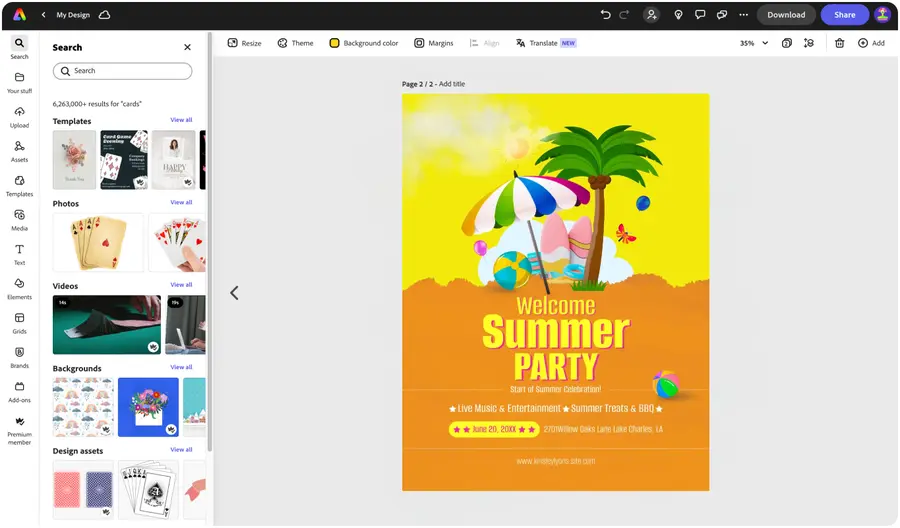This screenshot has width=900, height=528.
Task: Open Assets in the sidebar
Action: tap(20, 152)
